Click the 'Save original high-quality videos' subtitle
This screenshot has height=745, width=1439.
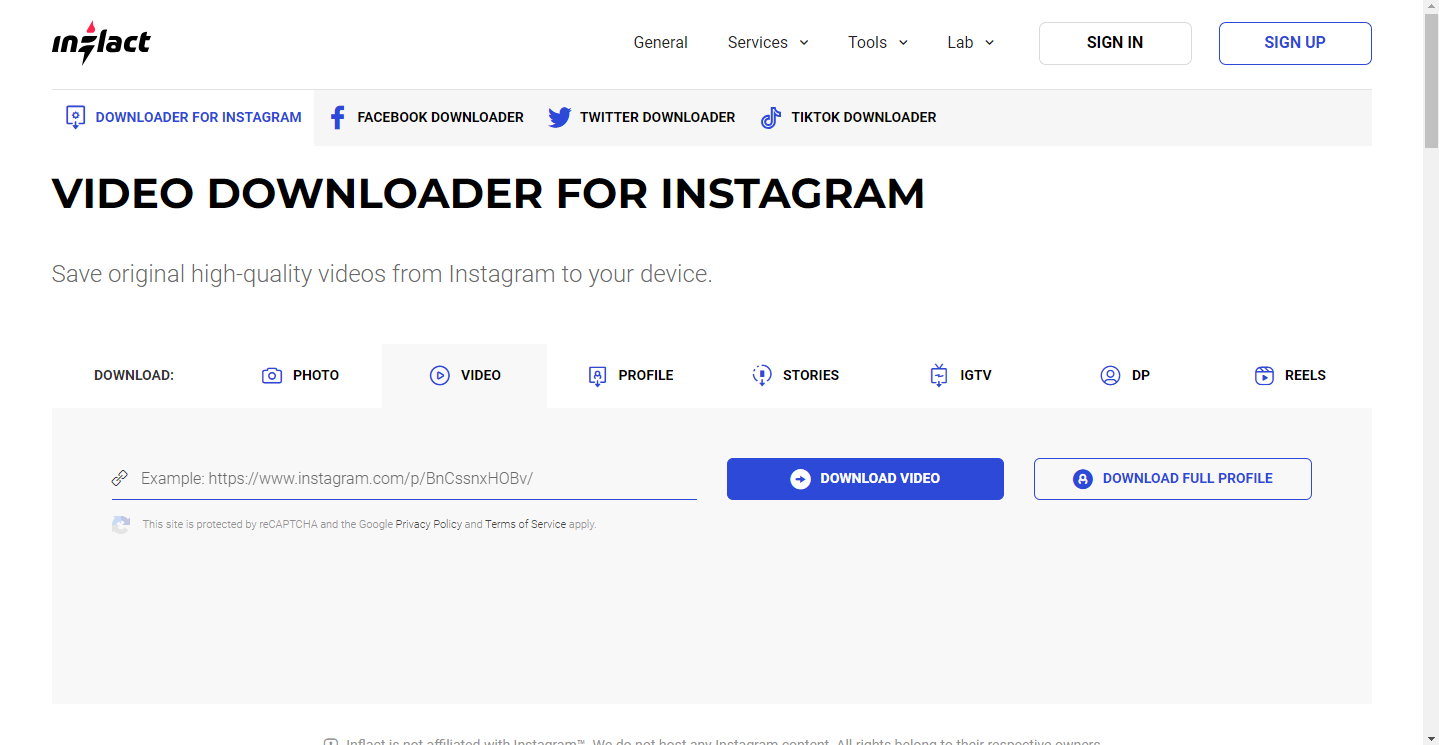pos(382,274)
